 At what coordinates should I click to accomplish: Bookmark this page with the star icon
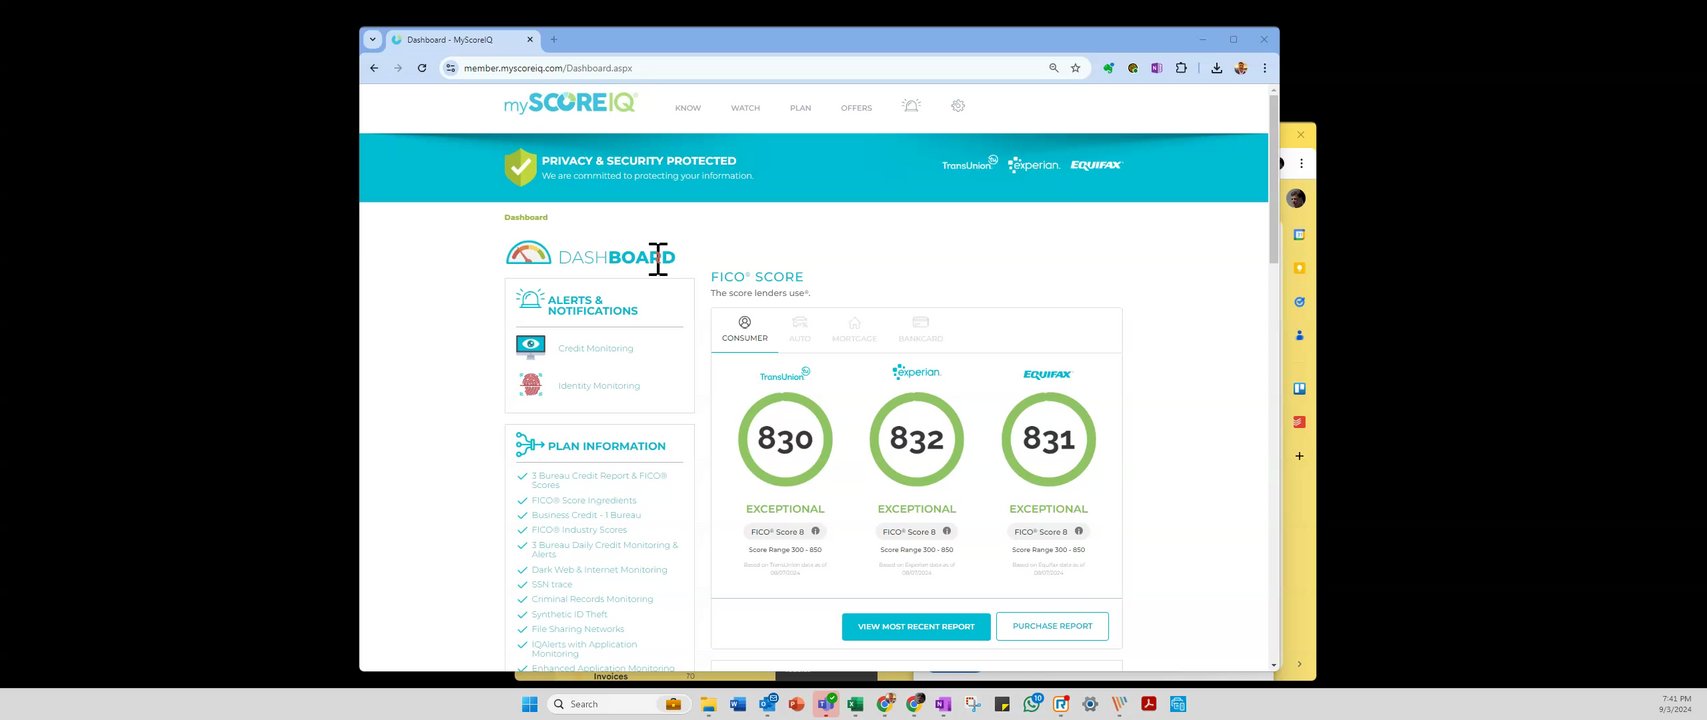(1076, 68)
